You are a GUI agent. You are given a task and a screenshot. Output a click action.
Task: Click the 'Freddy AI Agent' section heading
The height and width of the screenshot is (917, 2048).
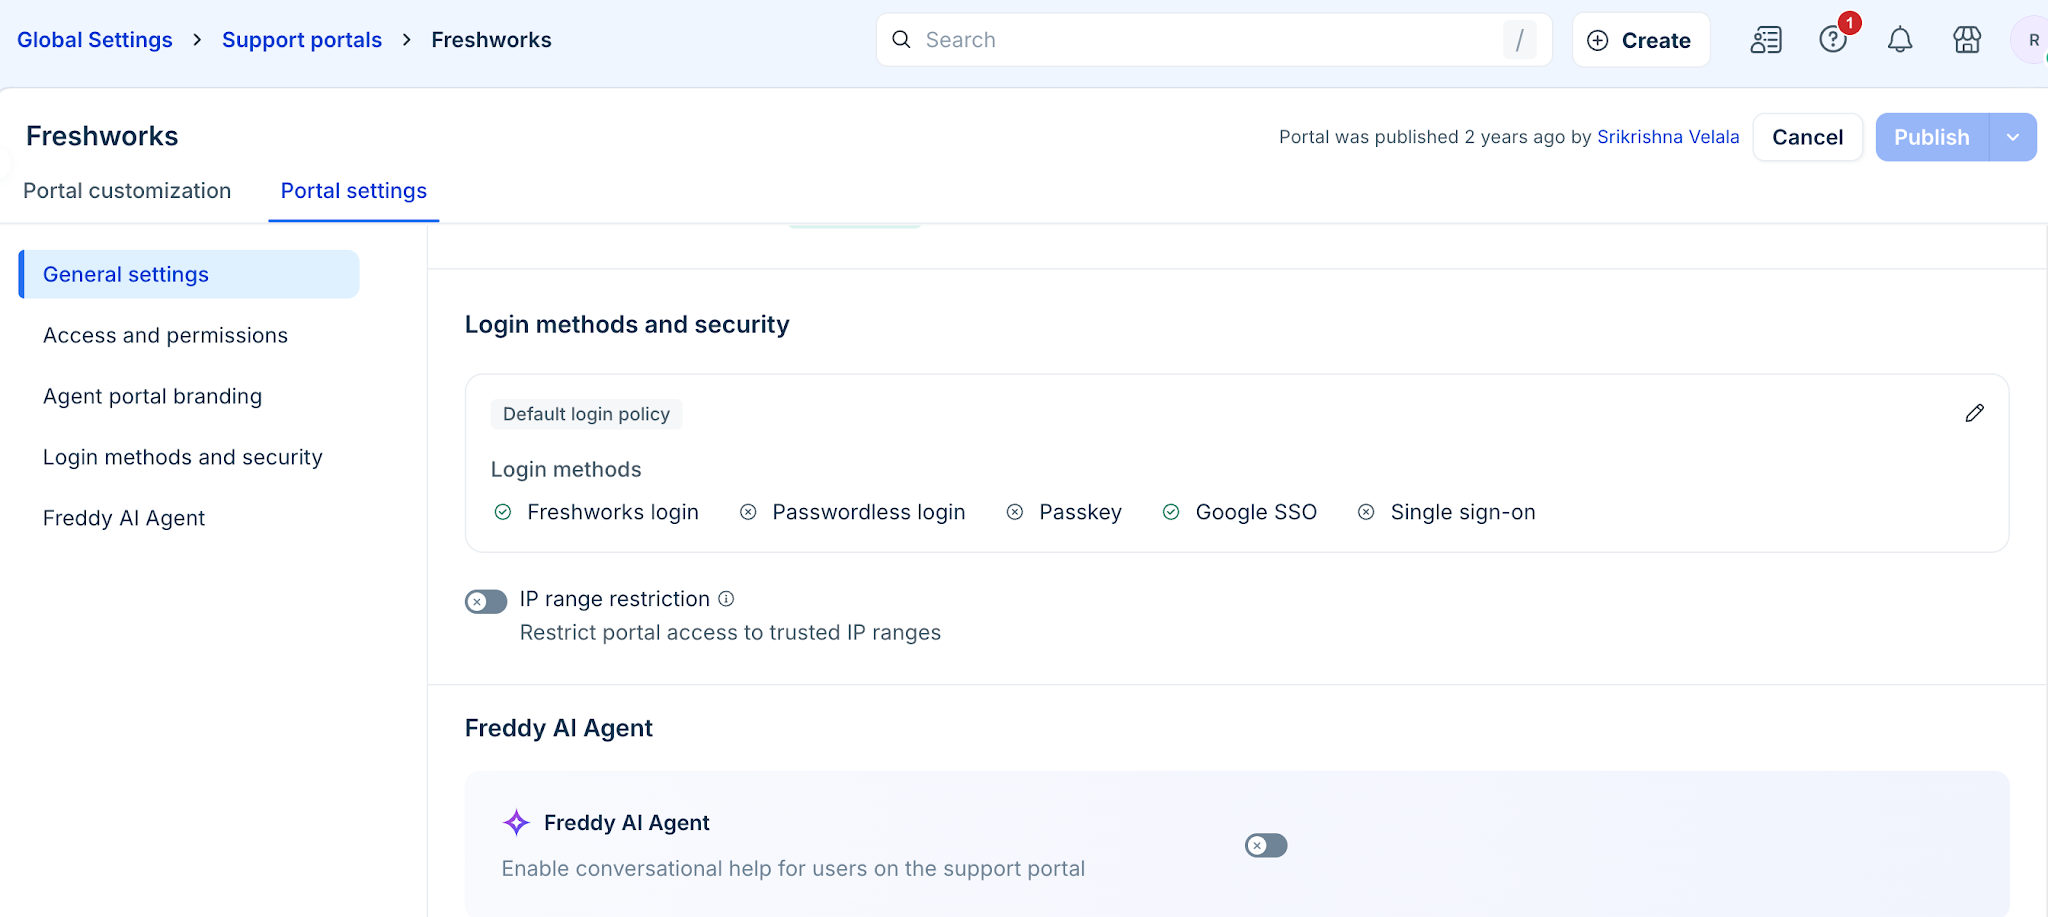click(558, 728)
